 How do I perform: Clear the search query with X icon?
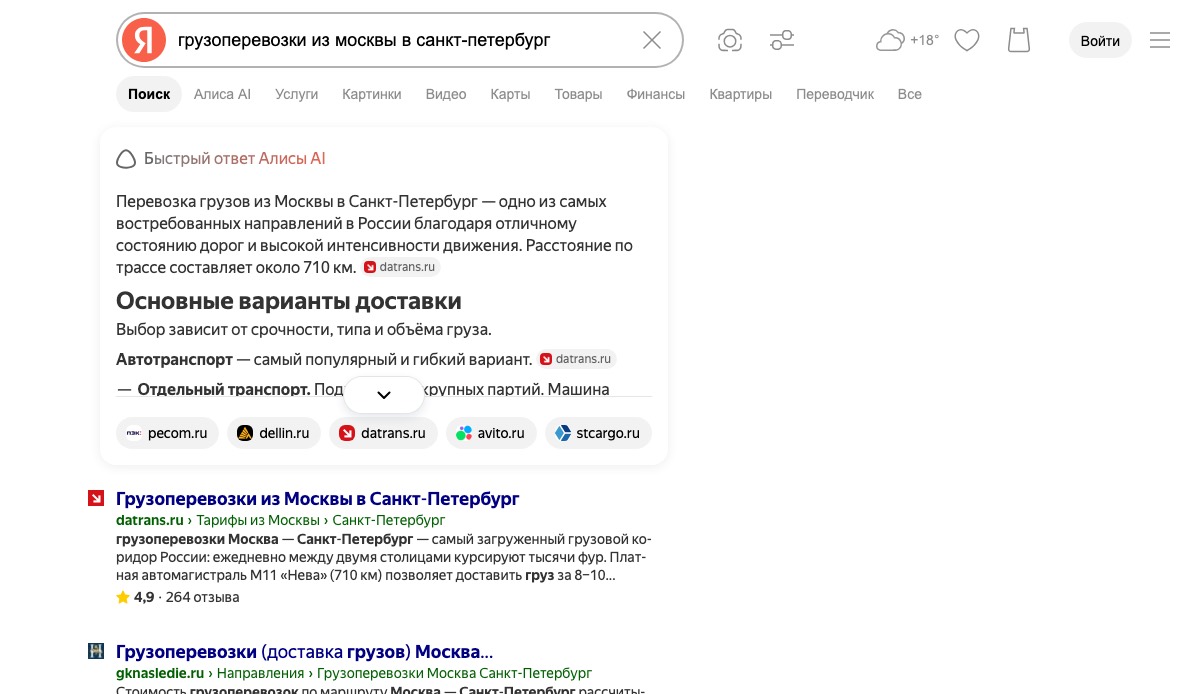652,40
